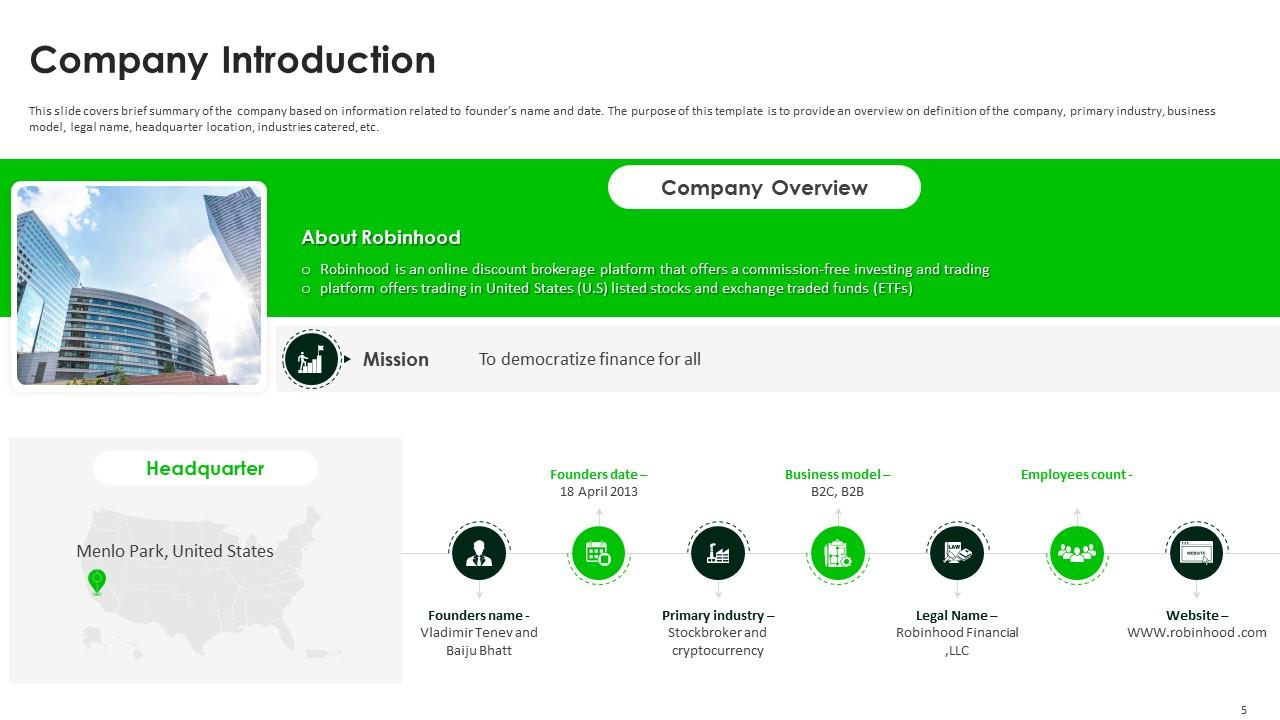Click the Menlo Park, United States text
Image resolution: width=1280 pixels, height=720 pixels.
(x=175, y=551)
